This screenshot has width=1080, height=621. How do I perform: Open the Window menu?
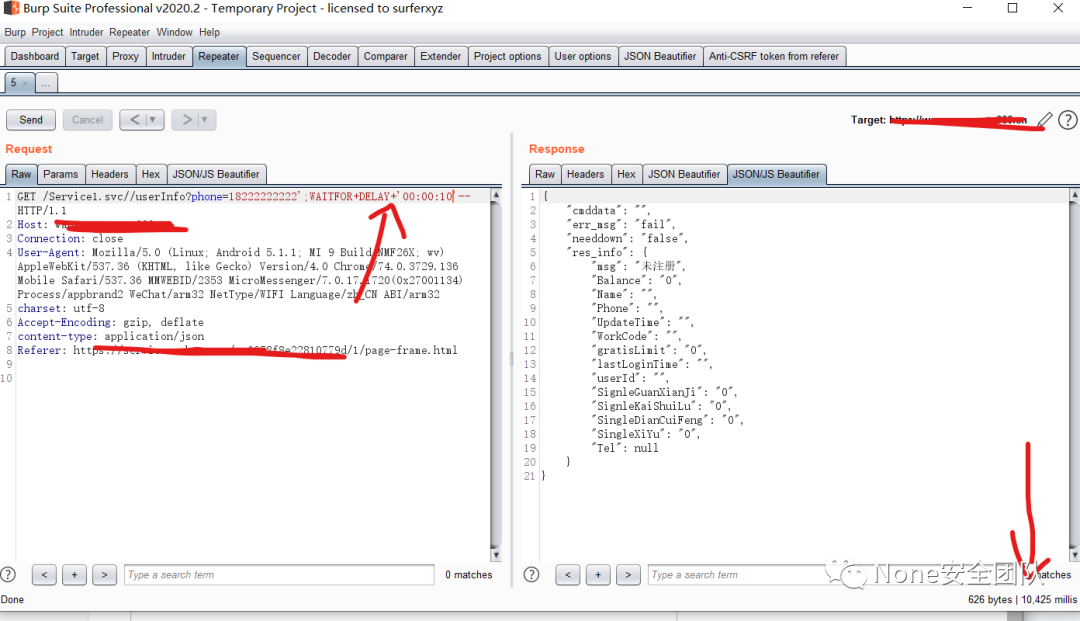174,32
